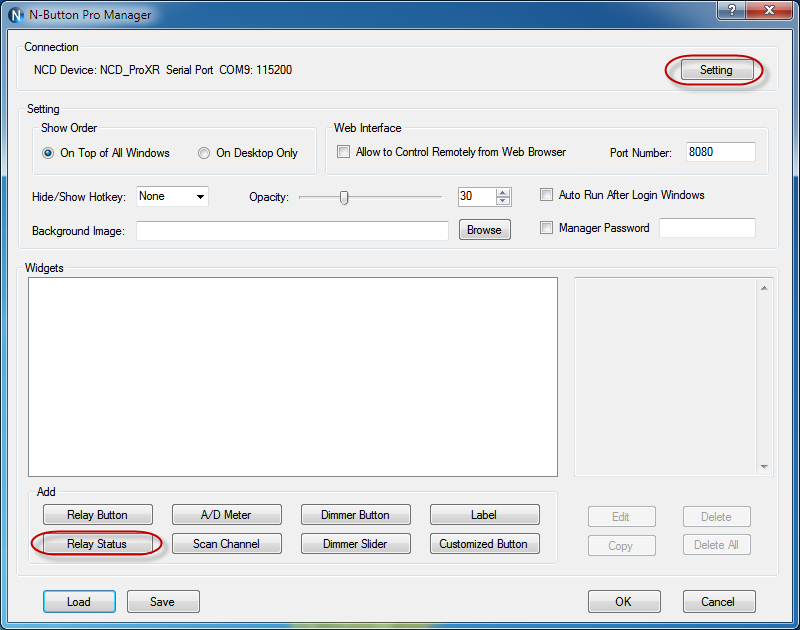
Task: Confirm with the OK button
Action: [624, 602]
